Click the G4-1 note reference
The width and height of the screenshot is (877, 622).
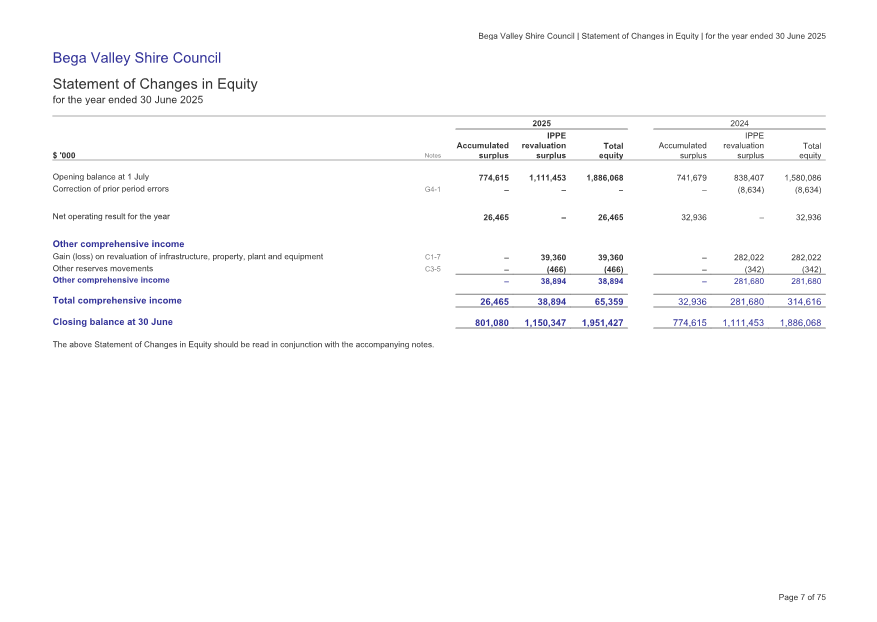click(433, 189)
